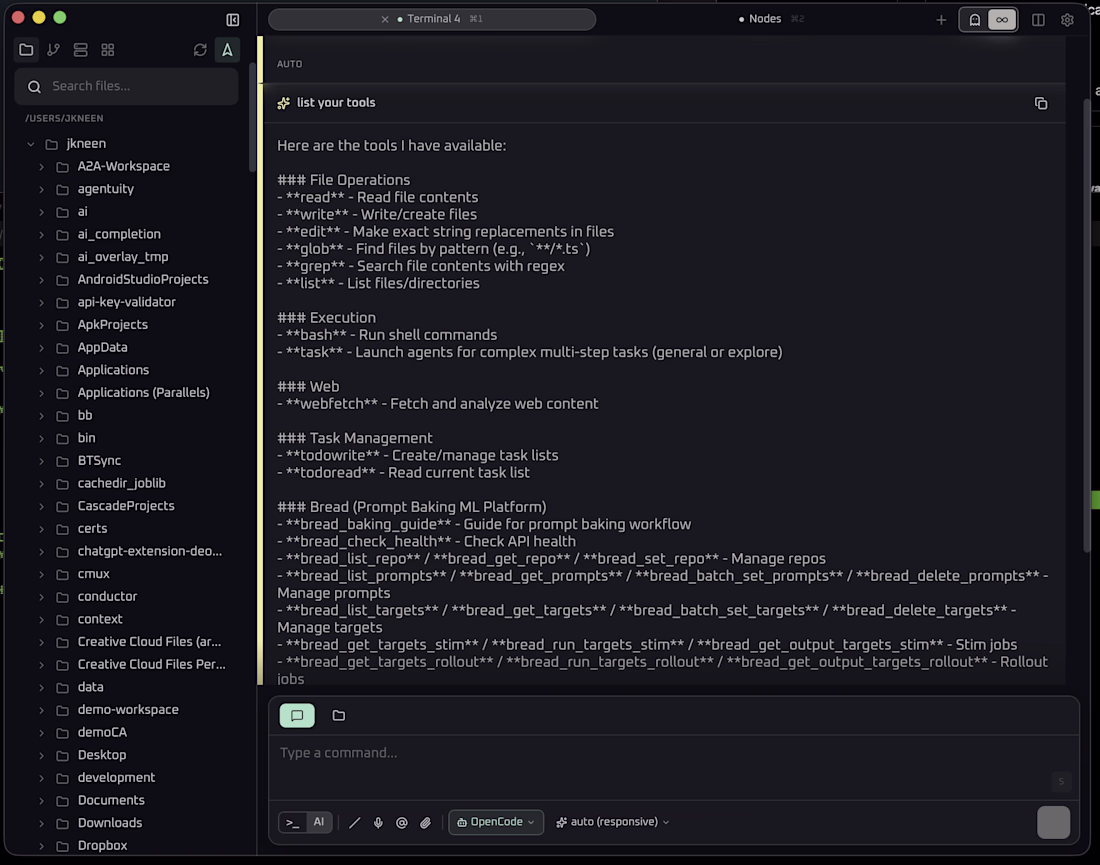Open the source control branch panel
The image size is (1100, 865).
[53, 50]
